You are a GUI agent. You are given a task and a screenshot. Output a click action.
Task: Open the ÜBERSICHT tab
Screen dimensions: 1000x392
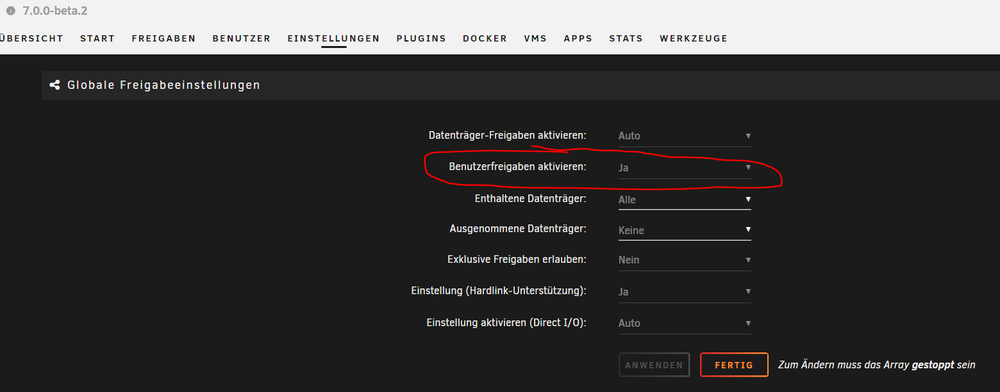[x=31, y=38]
